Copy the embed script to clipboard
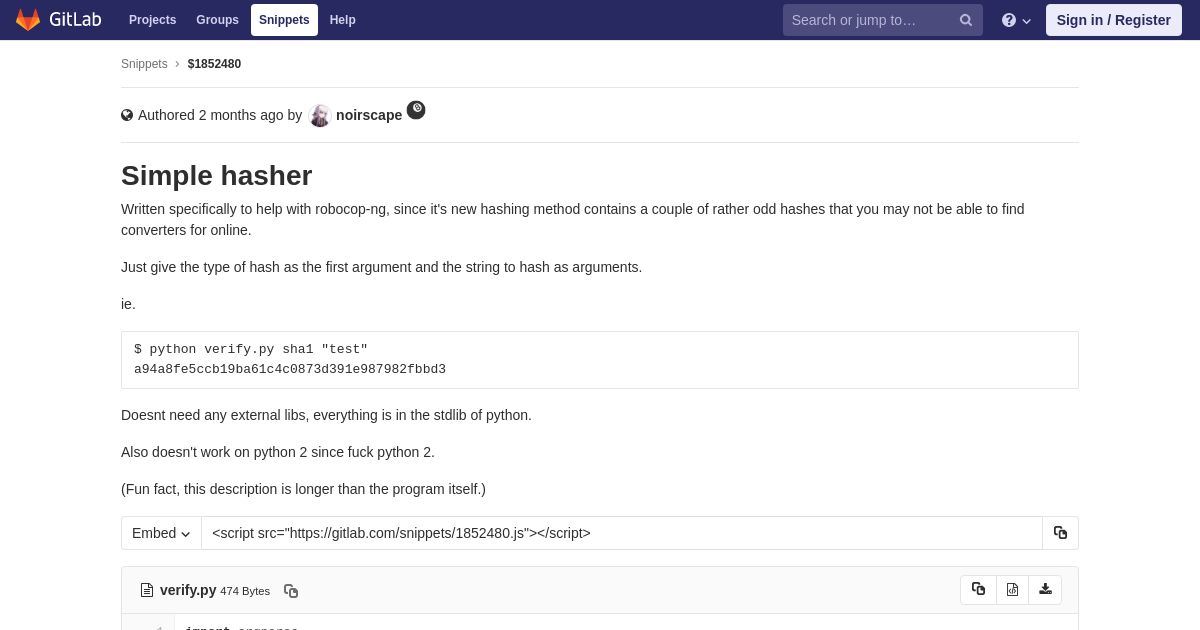1200x630 pixels. tap(1060, 533)
